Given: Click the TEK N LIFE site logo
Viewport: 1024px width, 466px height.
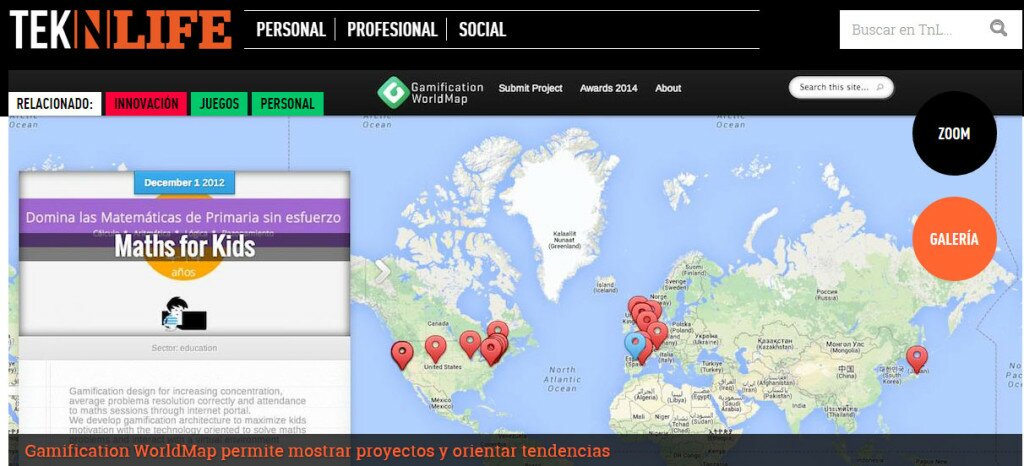Looking at the screenshot, I should [121, 30].
